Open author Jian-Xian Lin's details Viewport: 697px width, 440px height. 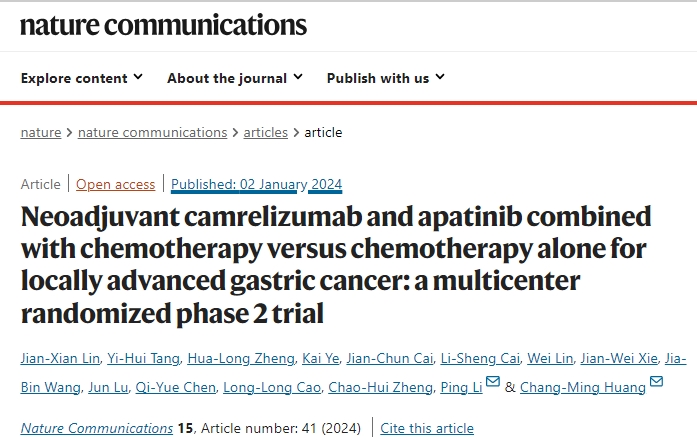[x=60, y=358]
